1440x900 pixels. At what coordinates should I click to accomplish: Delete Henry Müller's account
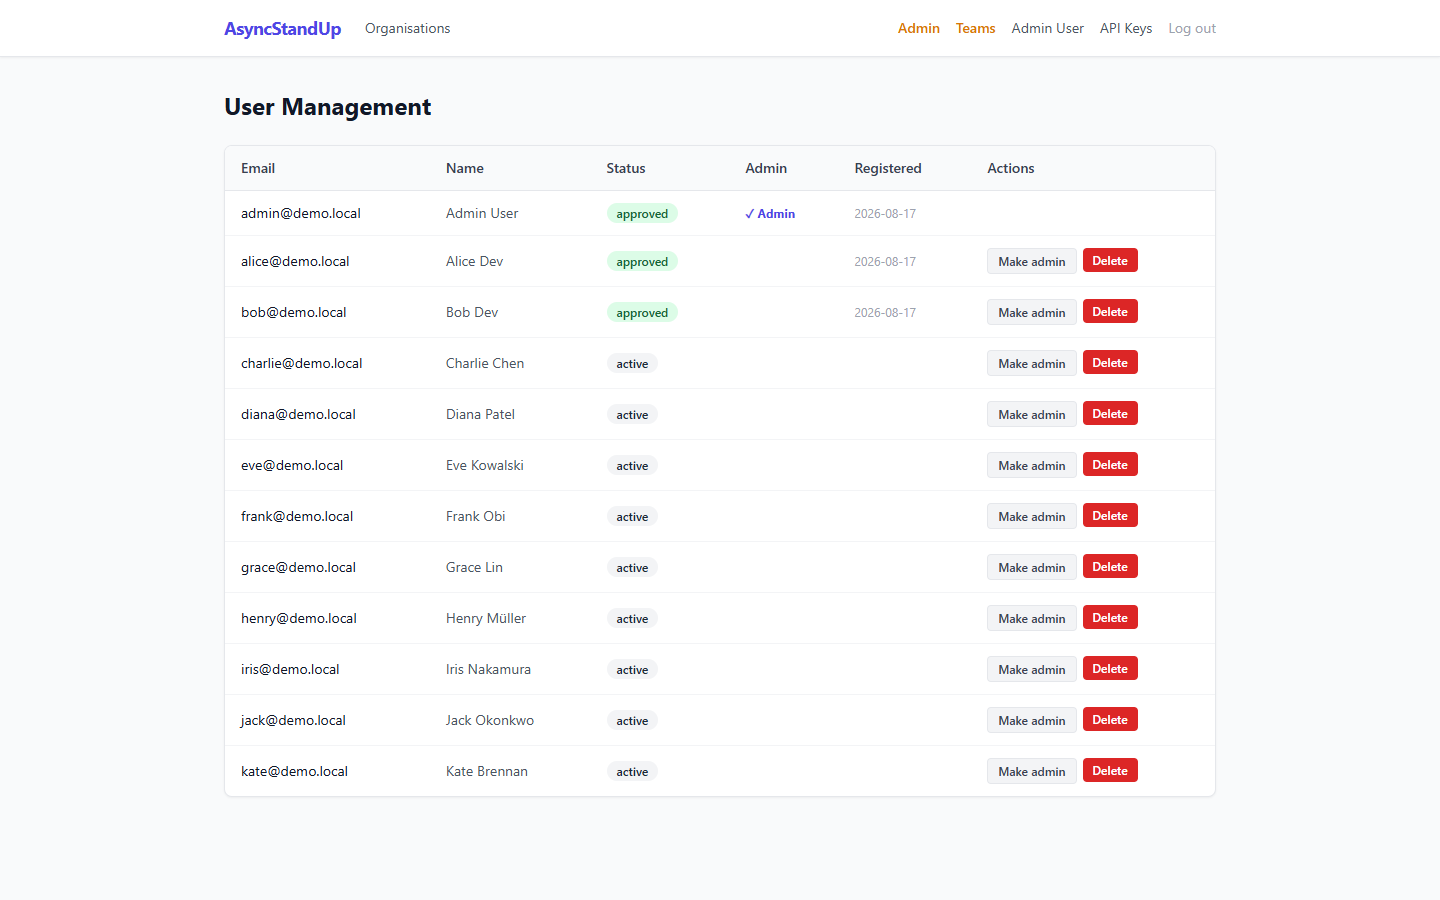[x=1110, y=618]
